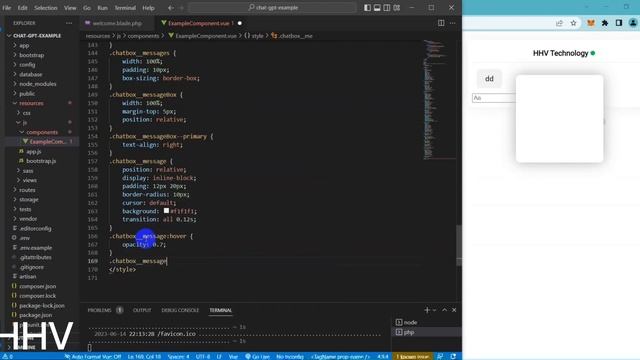This screenshot has width=640, height=360.
Task: Click the 1 known issue status item
Action: 412,356
